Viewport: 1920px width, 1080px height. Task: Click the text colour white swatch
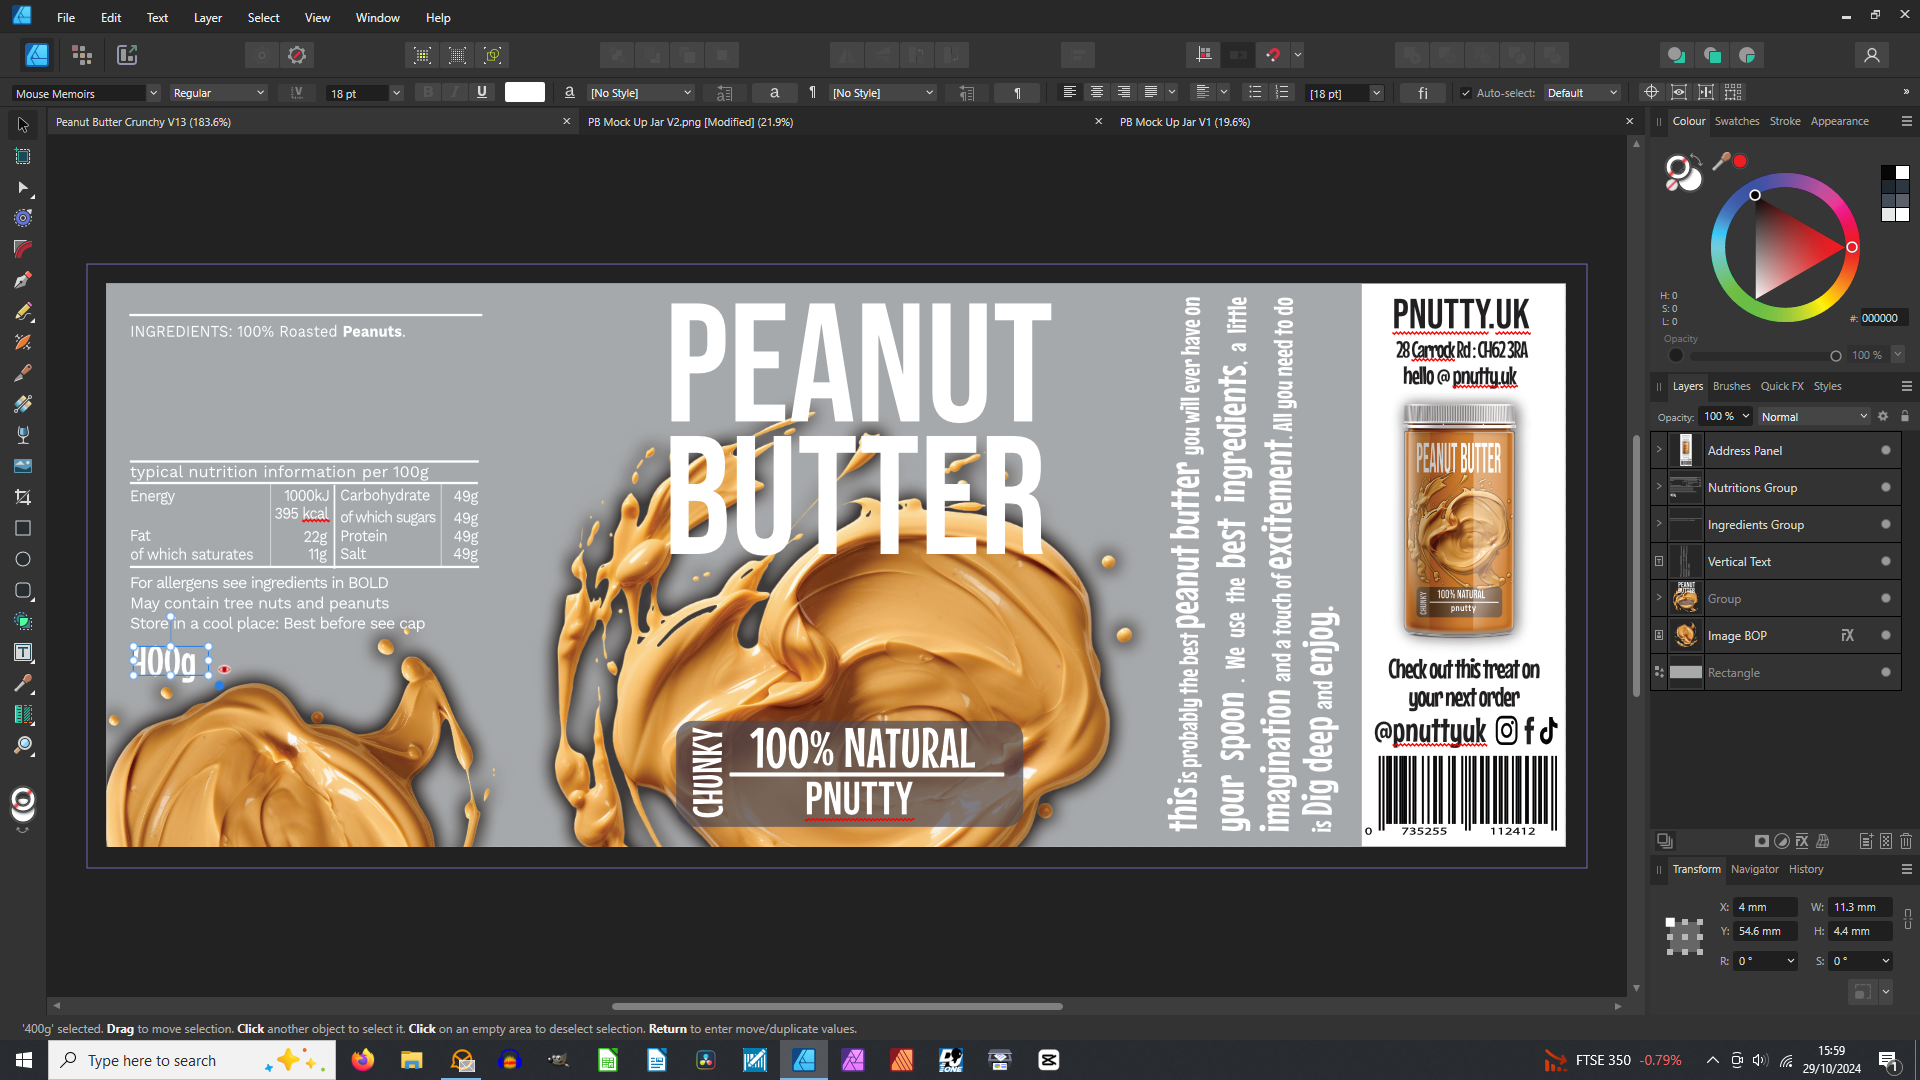point(525,92)
